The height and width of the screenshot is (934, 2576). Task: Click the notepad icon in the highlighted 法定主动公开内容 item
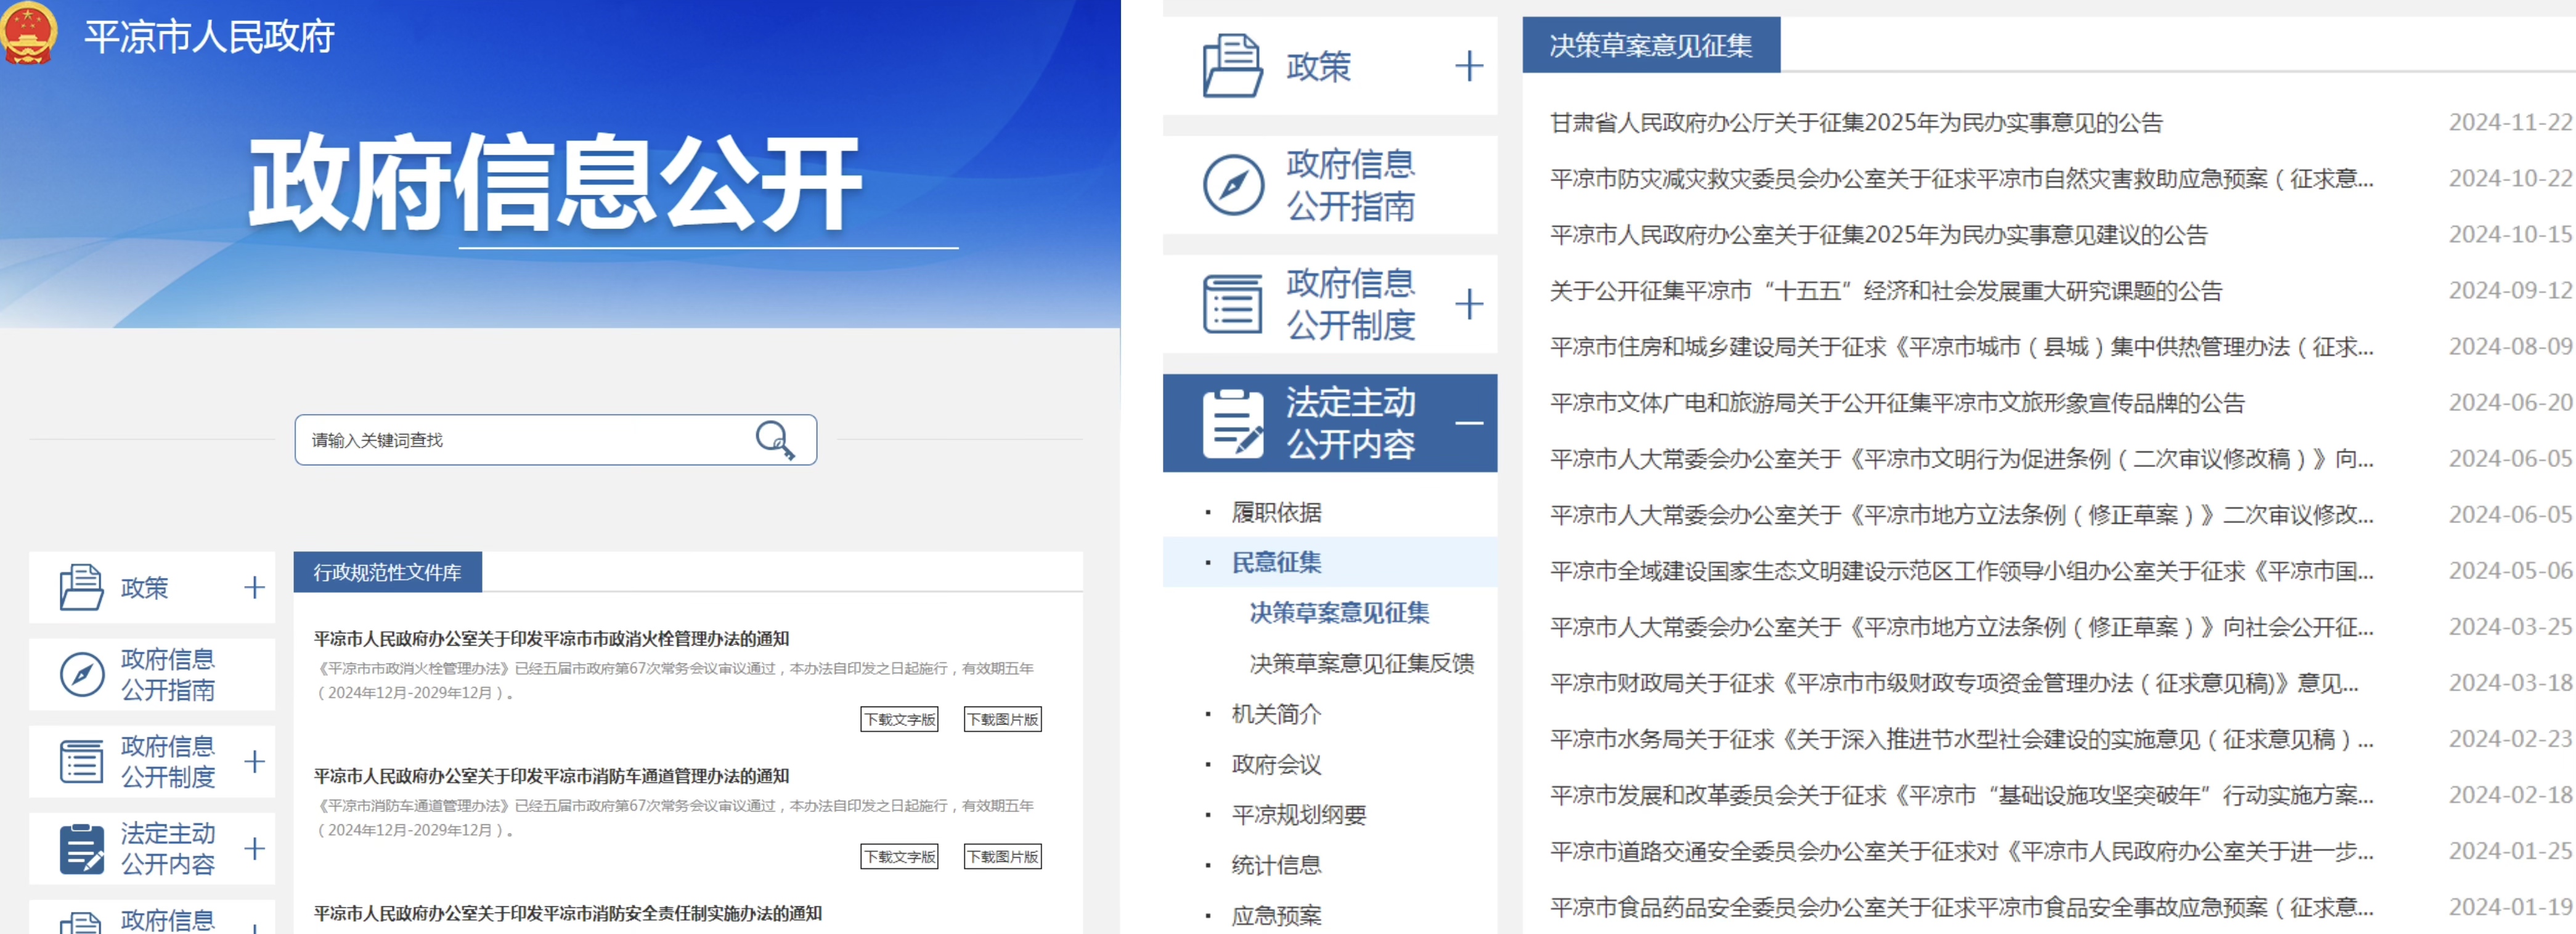[1233, 424]
